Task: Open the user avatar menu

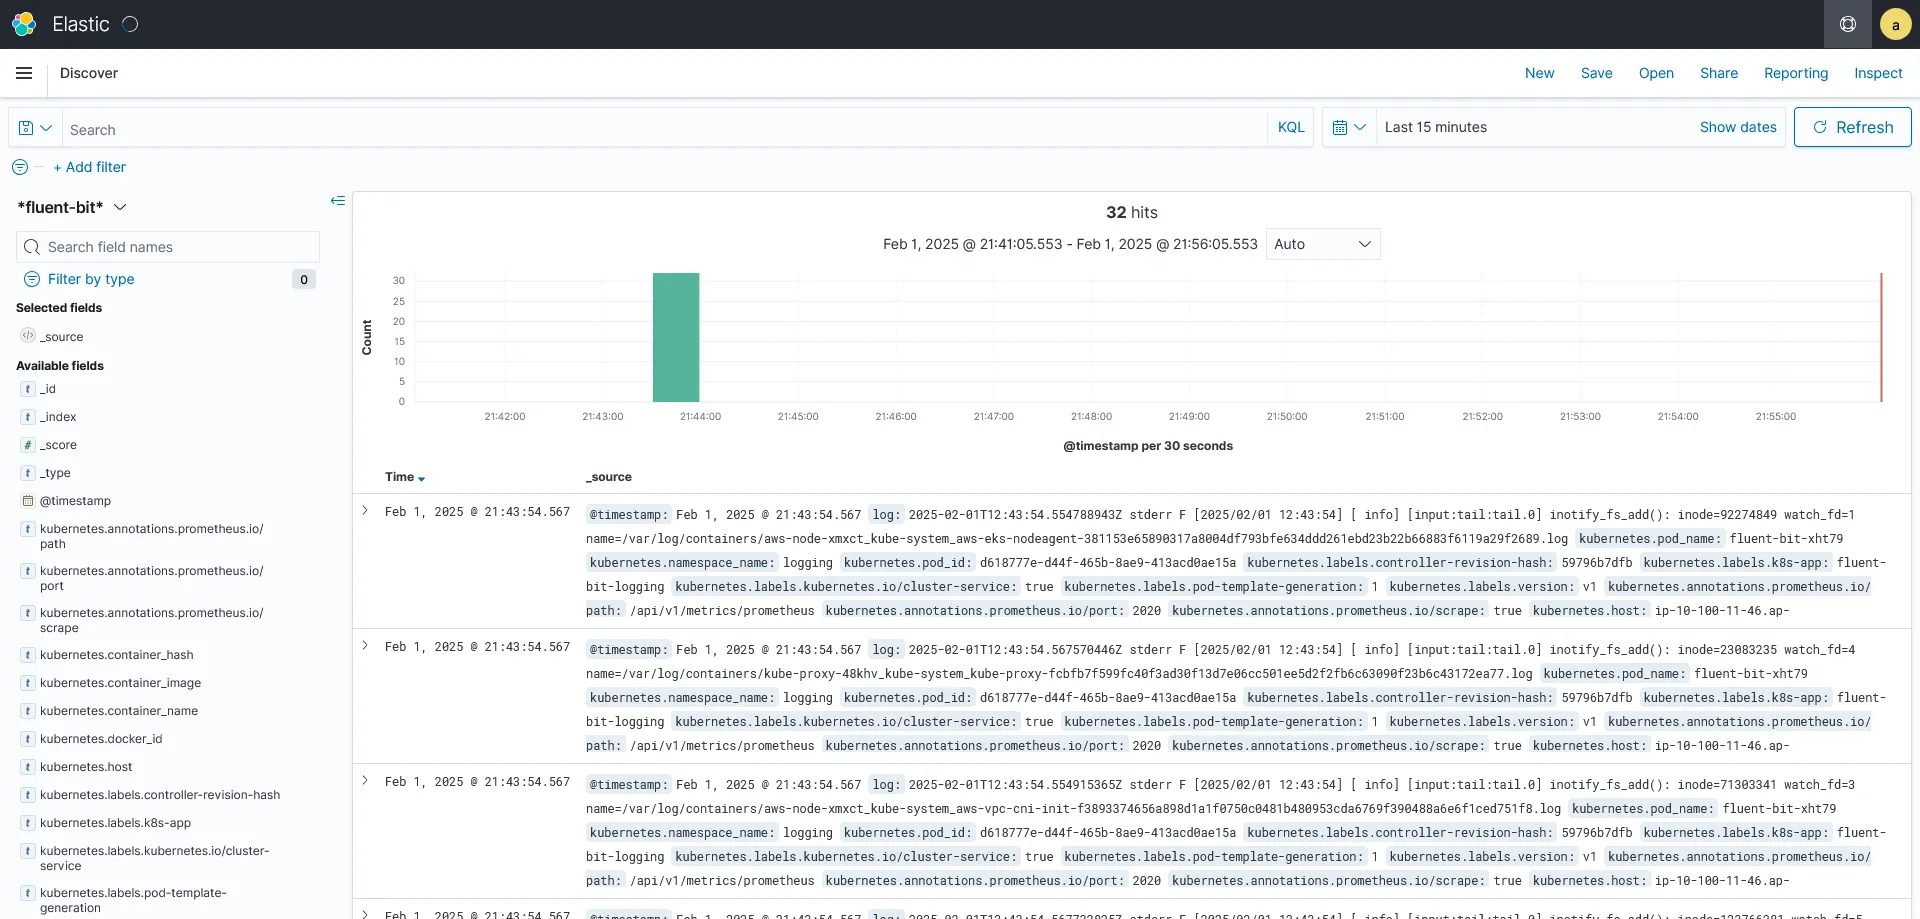Action: pos(1895,24)
